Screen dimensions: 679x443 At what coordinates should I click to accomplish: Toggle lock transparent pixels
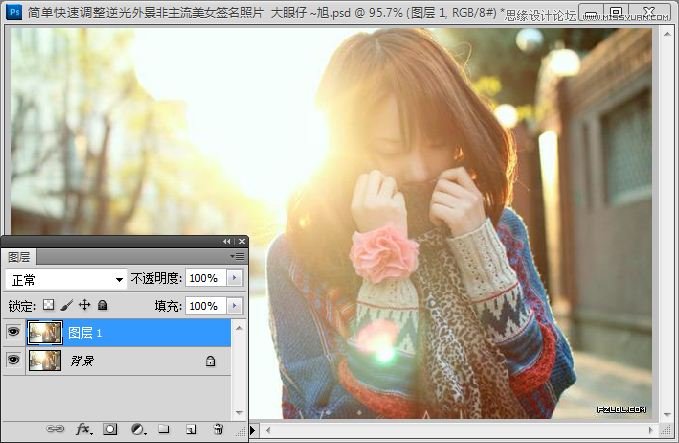tap(48, 305)
